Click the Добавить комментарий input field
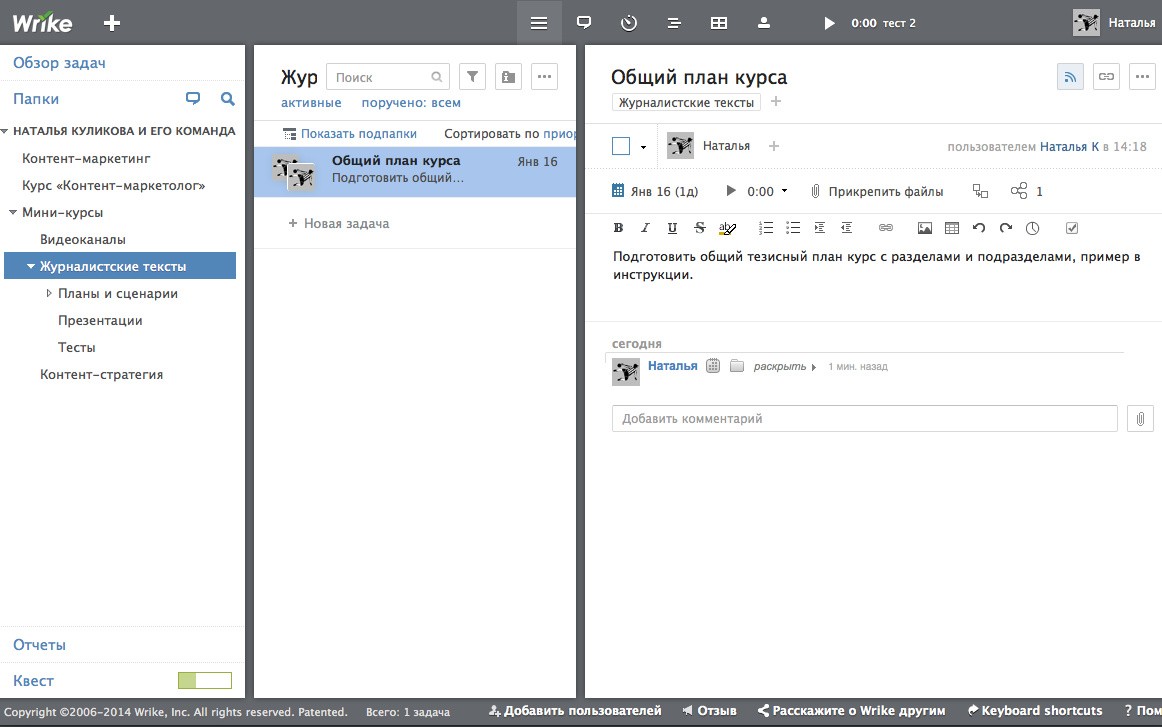The image size is (1162, 727). point(864,419)
